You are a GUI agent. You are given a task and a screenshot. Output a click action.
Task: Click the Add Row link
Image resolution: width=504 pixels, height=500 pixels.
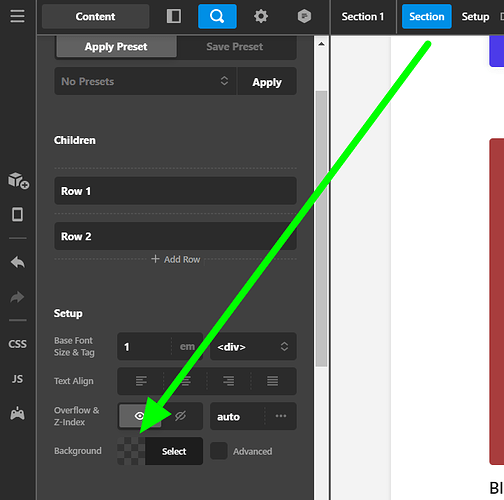coord(176,259)
